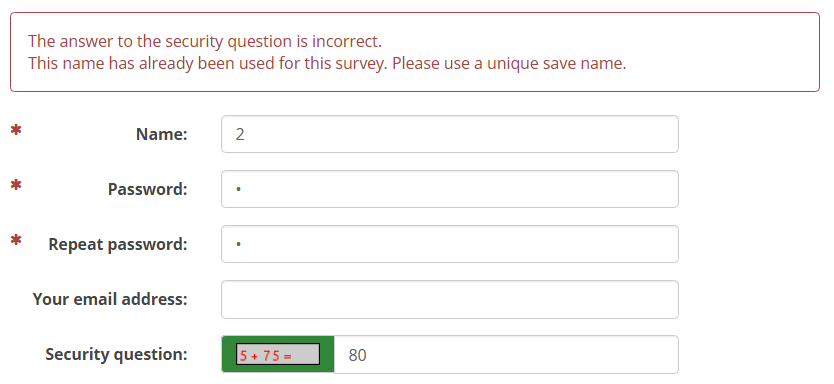Click the Security question label

116,354
